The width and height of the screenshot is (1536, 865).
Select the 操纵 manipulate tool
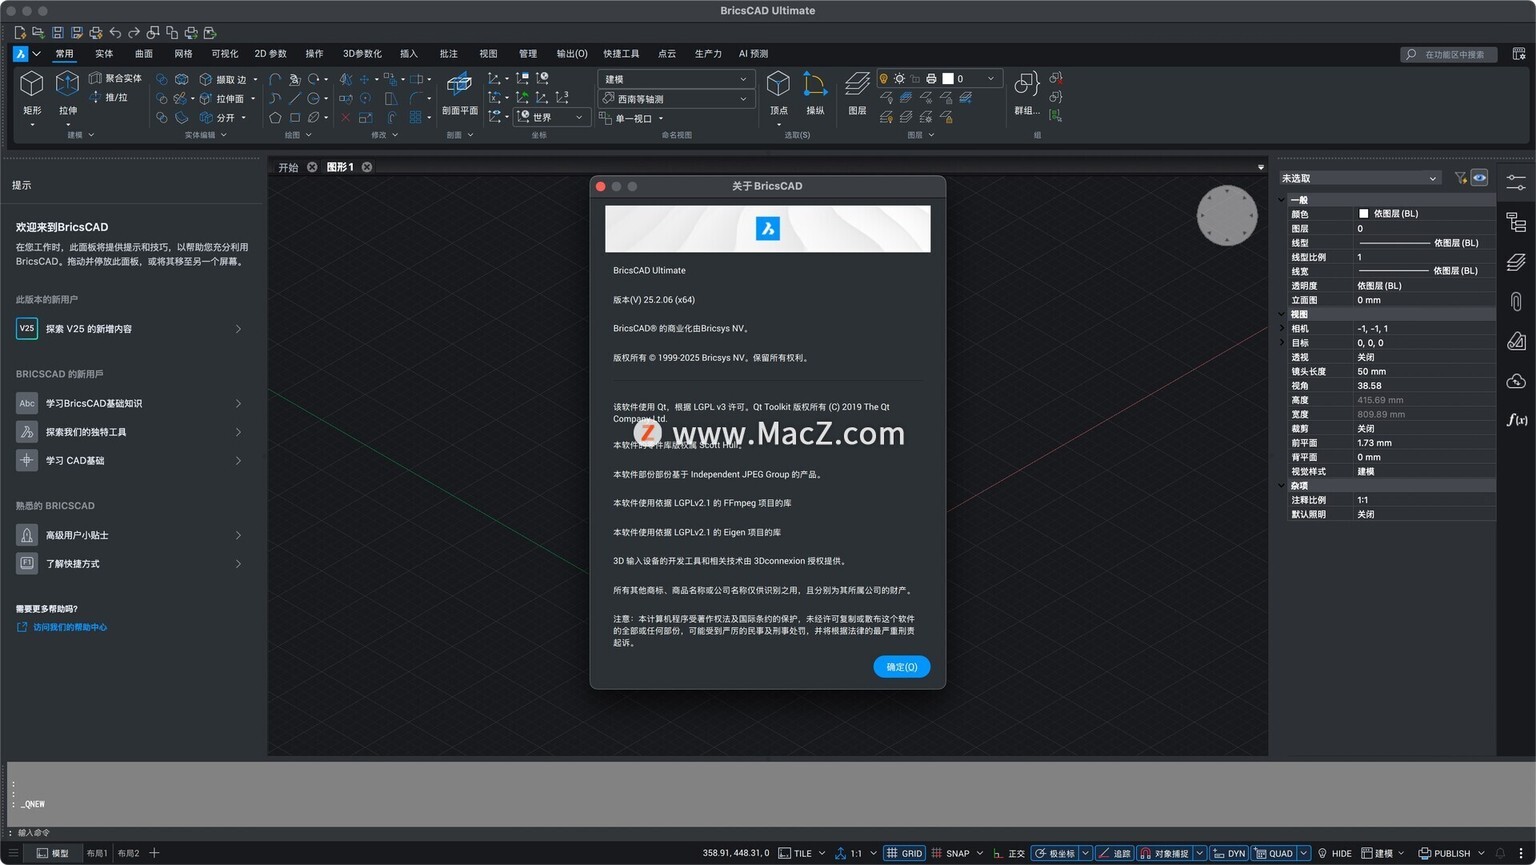[x=815, y=93]
